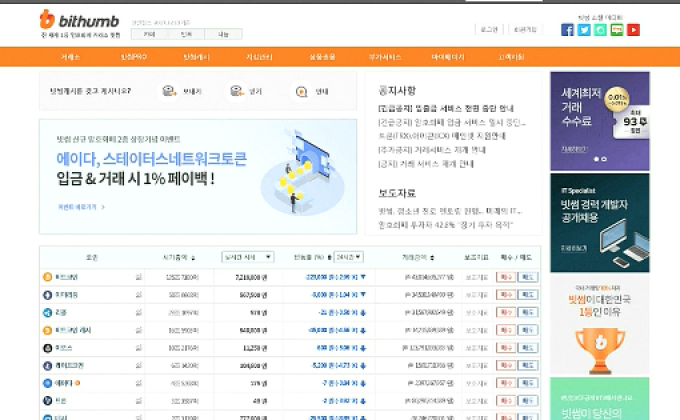
Task: Click the blue 매도 button in Bitcoin row
Action: point(528,277)
